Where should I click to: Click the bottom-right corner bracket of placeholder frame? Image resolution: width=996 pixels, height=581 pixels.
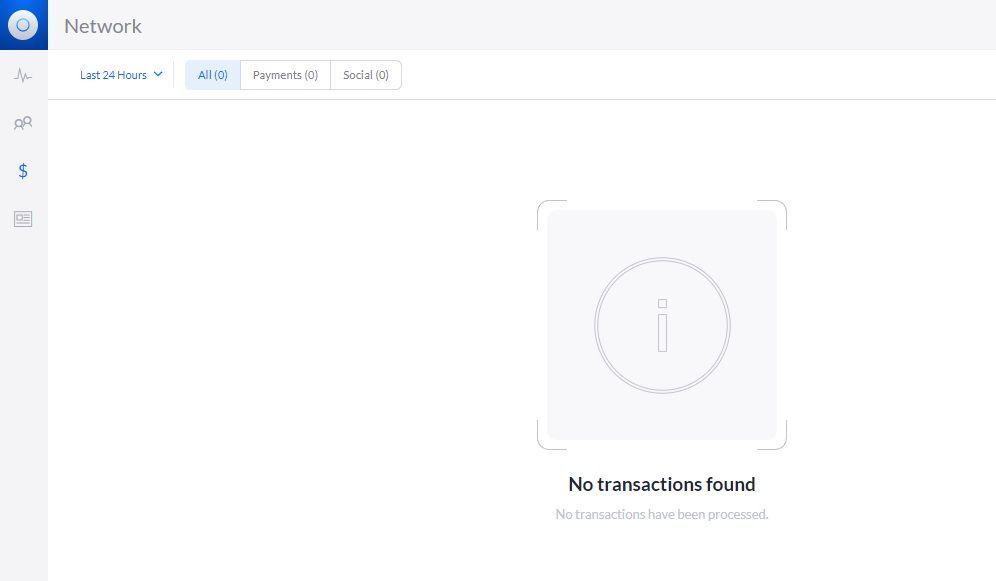click(772, 435)
